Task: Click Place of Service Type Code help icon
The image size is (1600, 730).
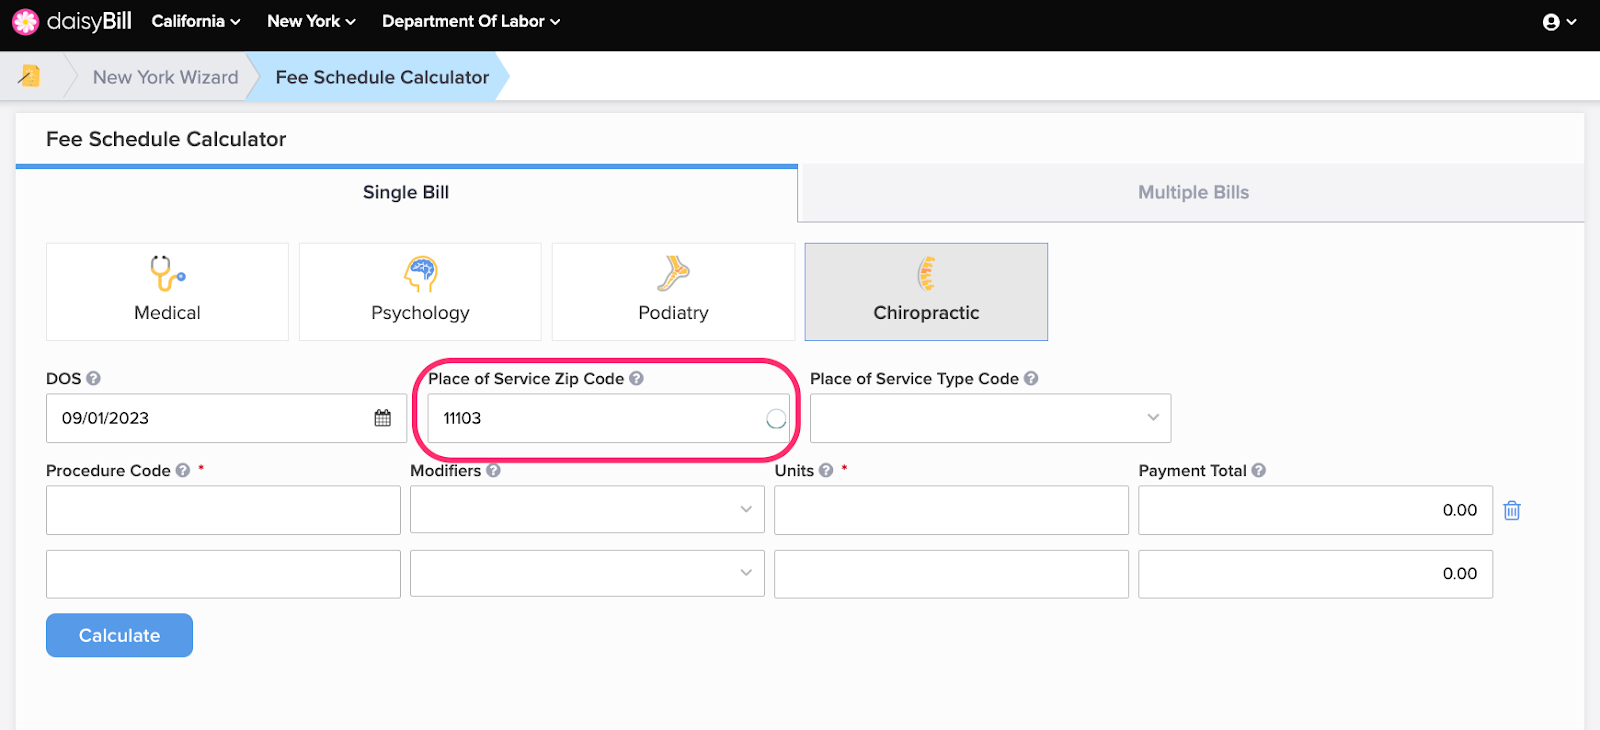Action: click(1031, 378)
